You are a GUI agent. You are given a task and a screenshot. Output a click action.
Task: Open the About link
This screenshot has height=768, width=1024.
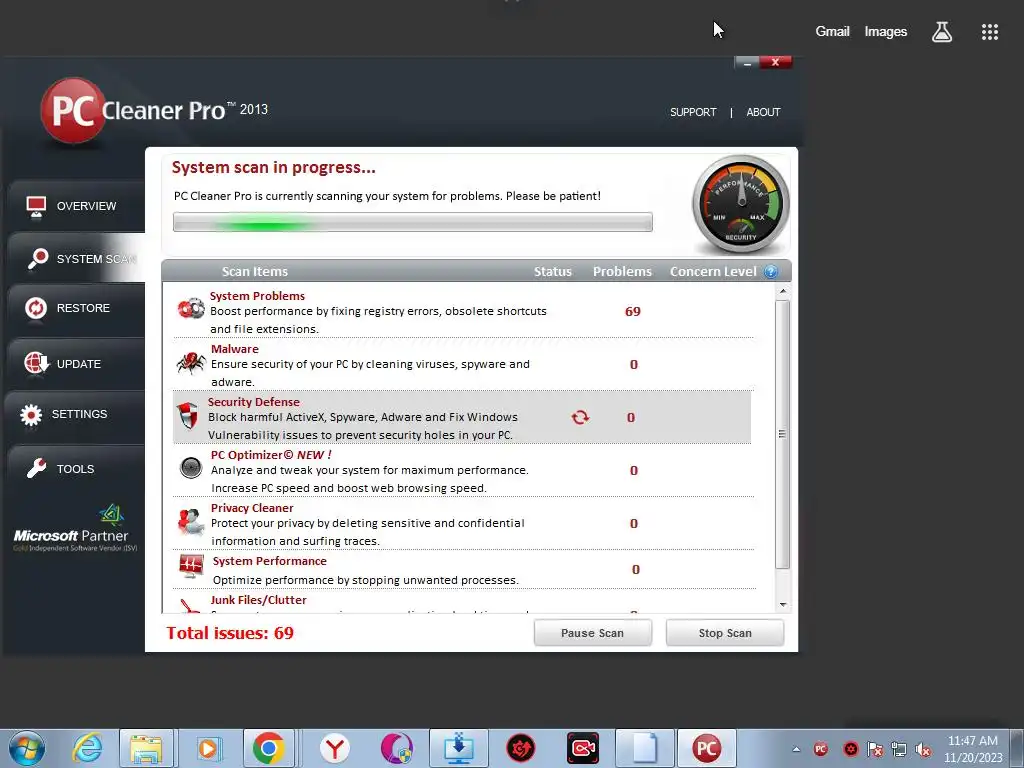click(x=763, y=112)
